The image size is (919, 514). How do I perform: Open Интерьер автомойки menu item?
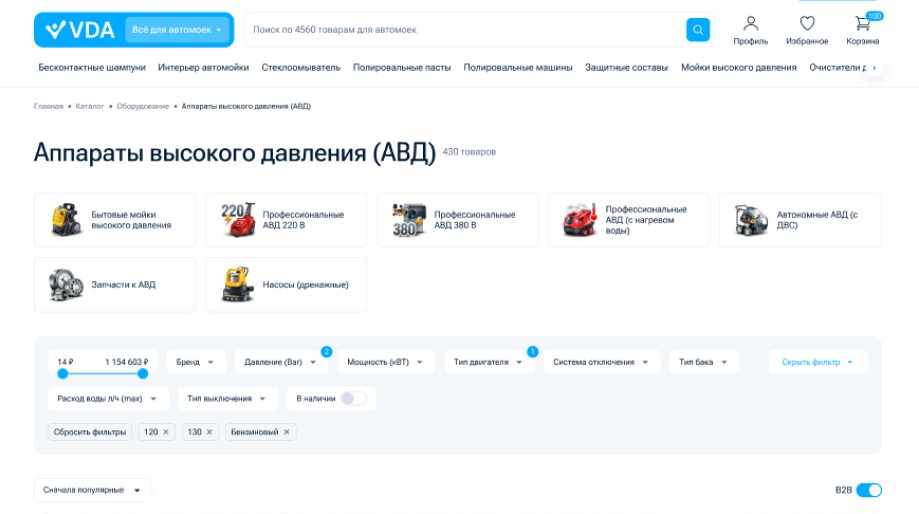click(x=203, y=67)
